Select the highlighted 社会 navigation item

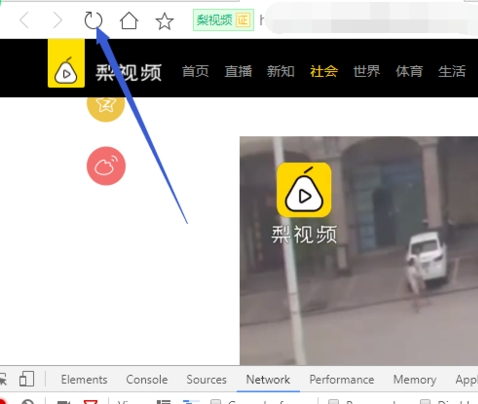pos(324,71)
